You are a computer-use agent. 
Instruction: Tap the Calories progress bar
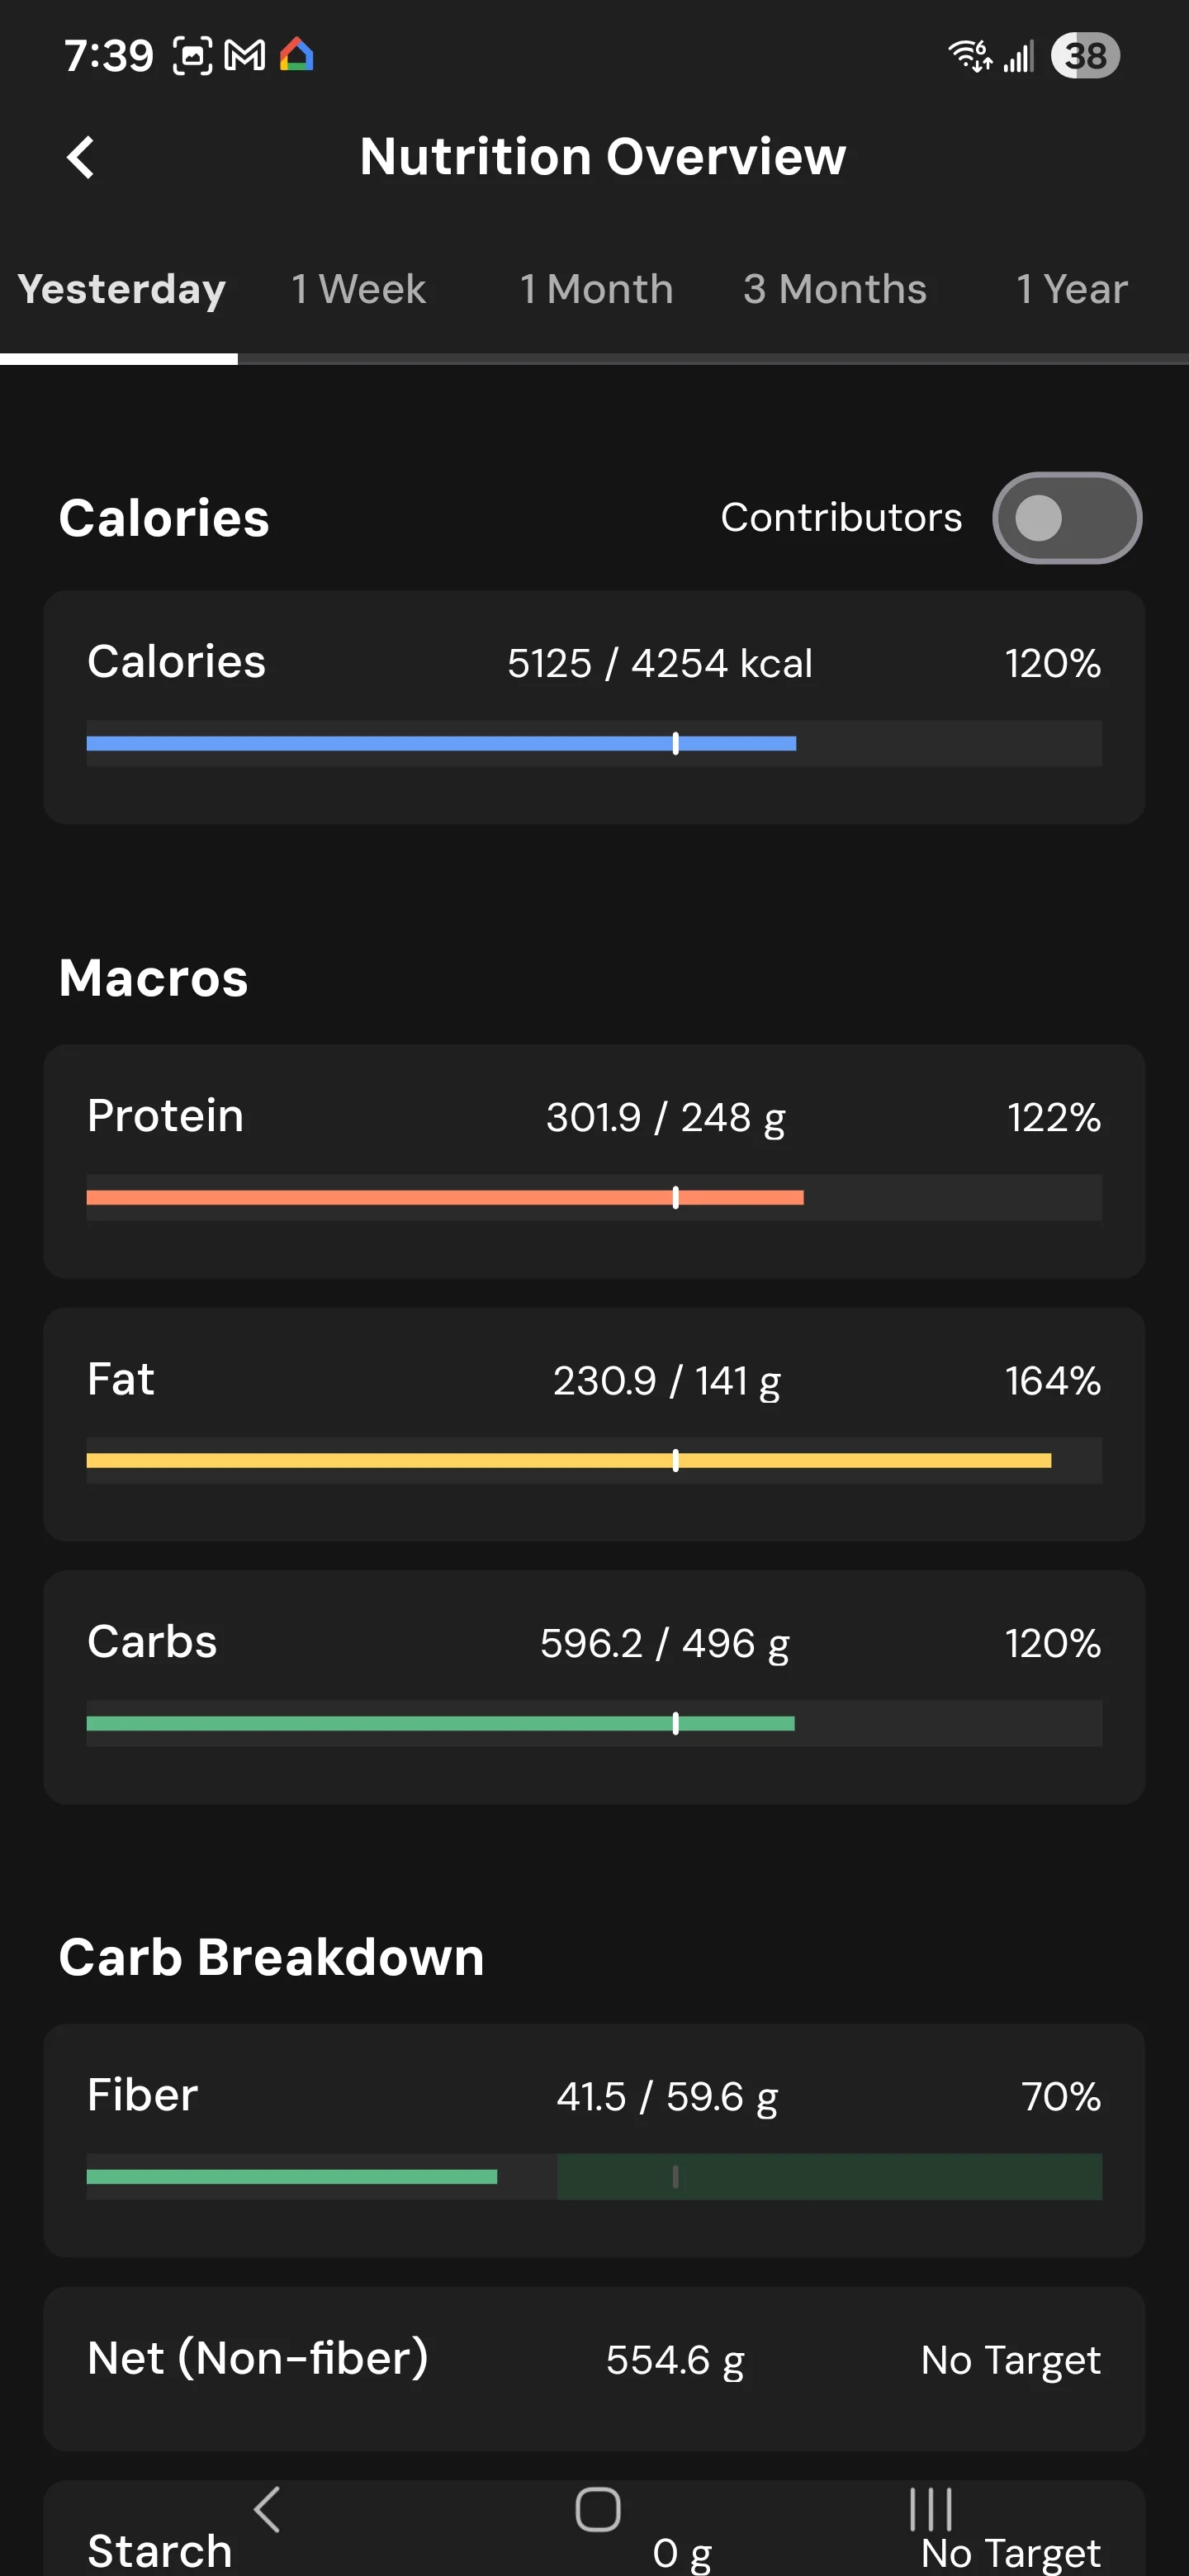(x=594, y=743)
